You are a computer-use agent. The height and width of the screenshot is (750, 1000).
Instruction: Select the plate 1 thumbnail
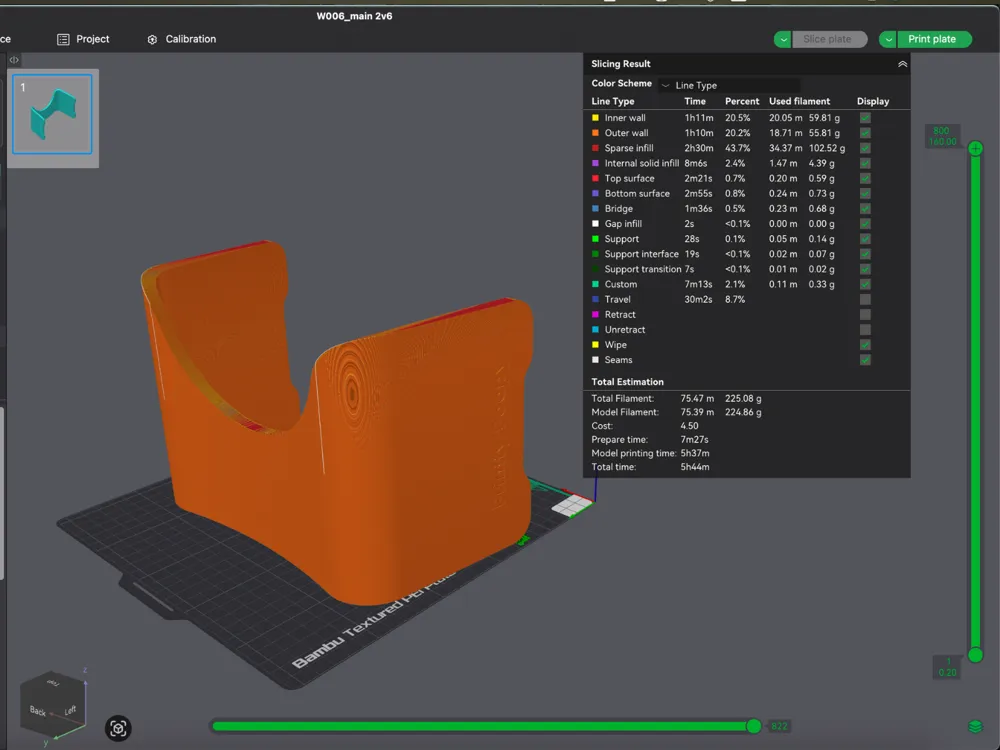pyautogui.click(x=54, y=115)
